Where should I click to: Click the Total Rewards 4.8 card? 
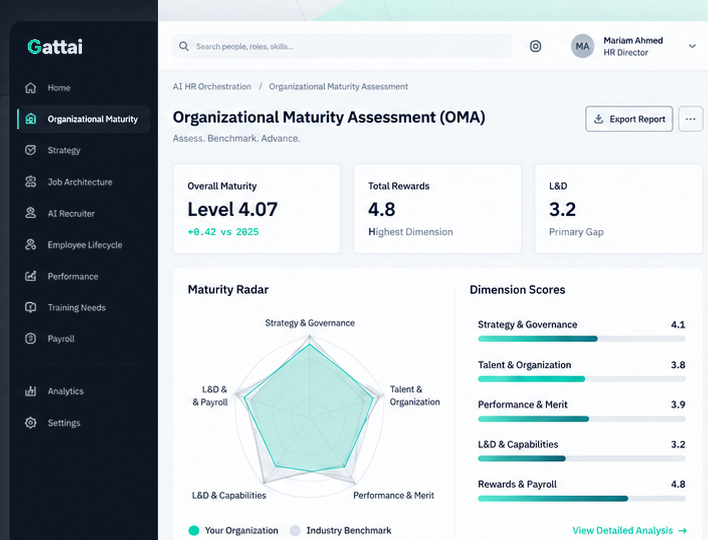click(438, 209)
